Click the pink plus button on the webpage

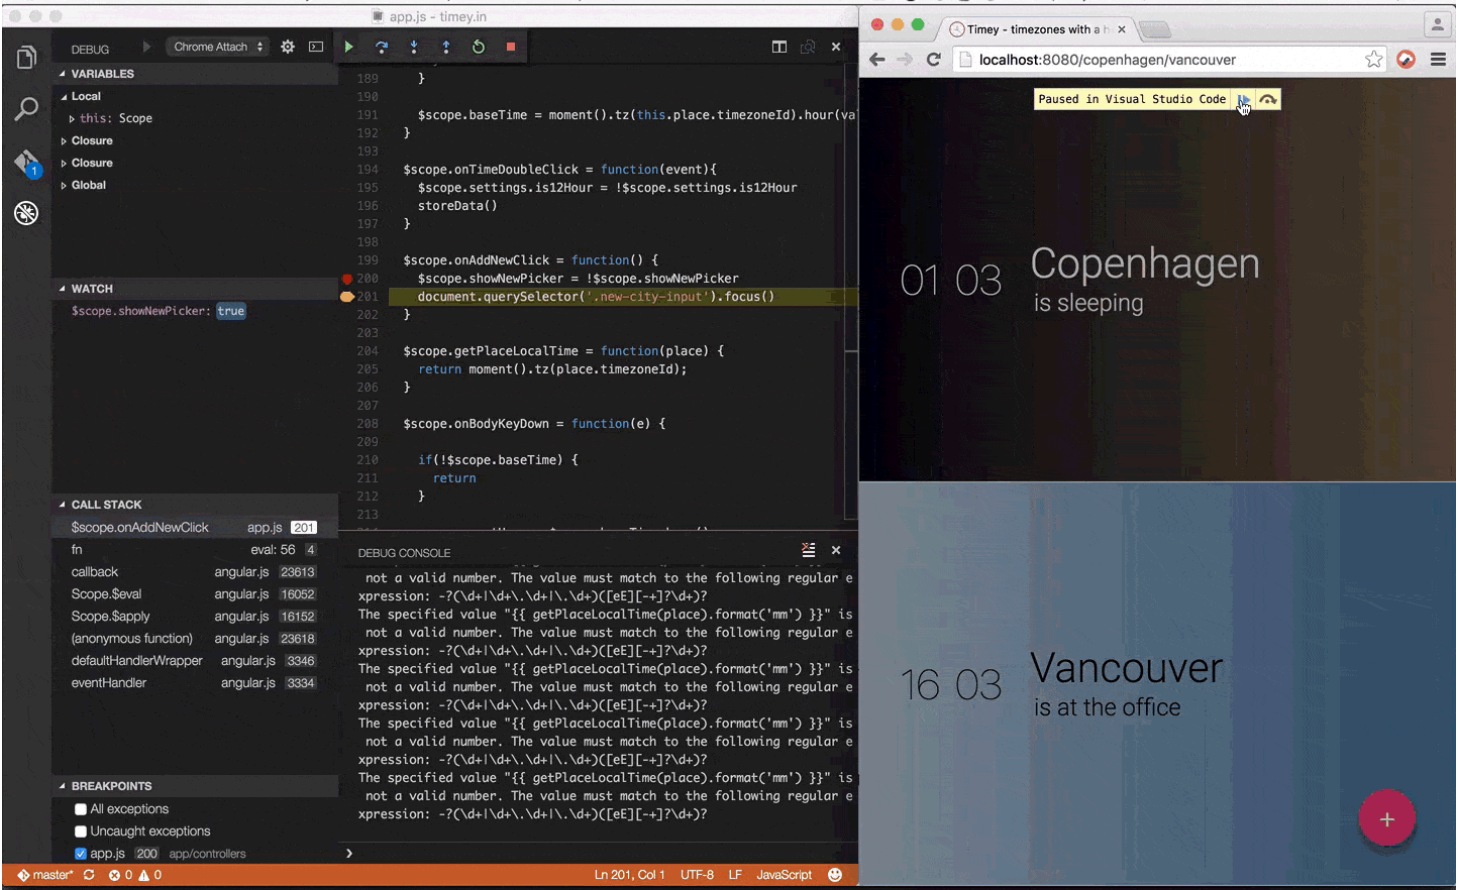(1388, 818)
